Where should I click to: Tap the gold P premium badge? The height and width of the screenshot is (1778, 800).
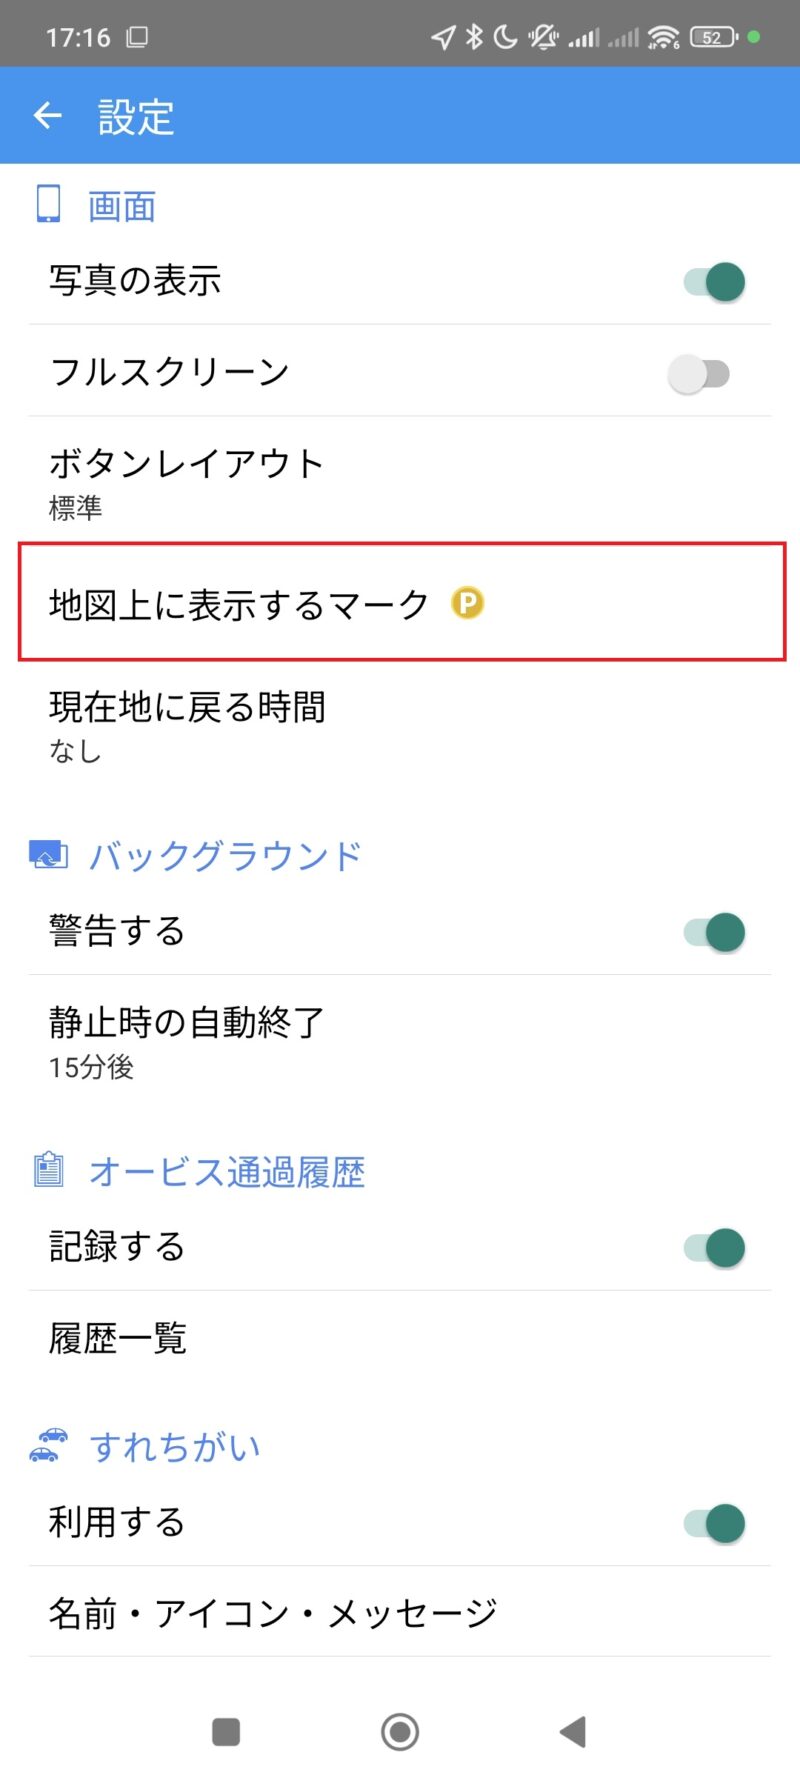pyautogui.click(x=467, y=603)
